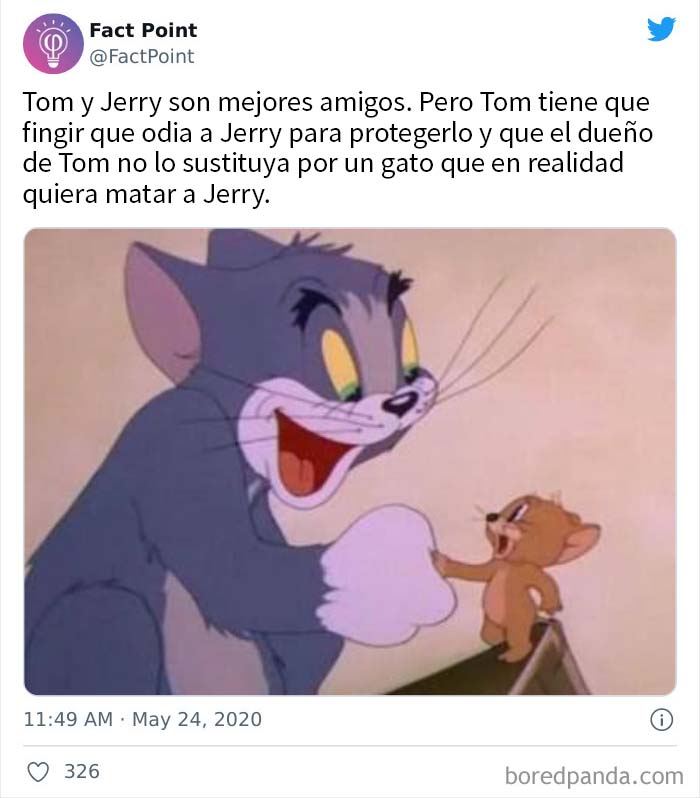Screen dimensions: 700x798
Task: Open the Fact Point display name
Action: 143,31
